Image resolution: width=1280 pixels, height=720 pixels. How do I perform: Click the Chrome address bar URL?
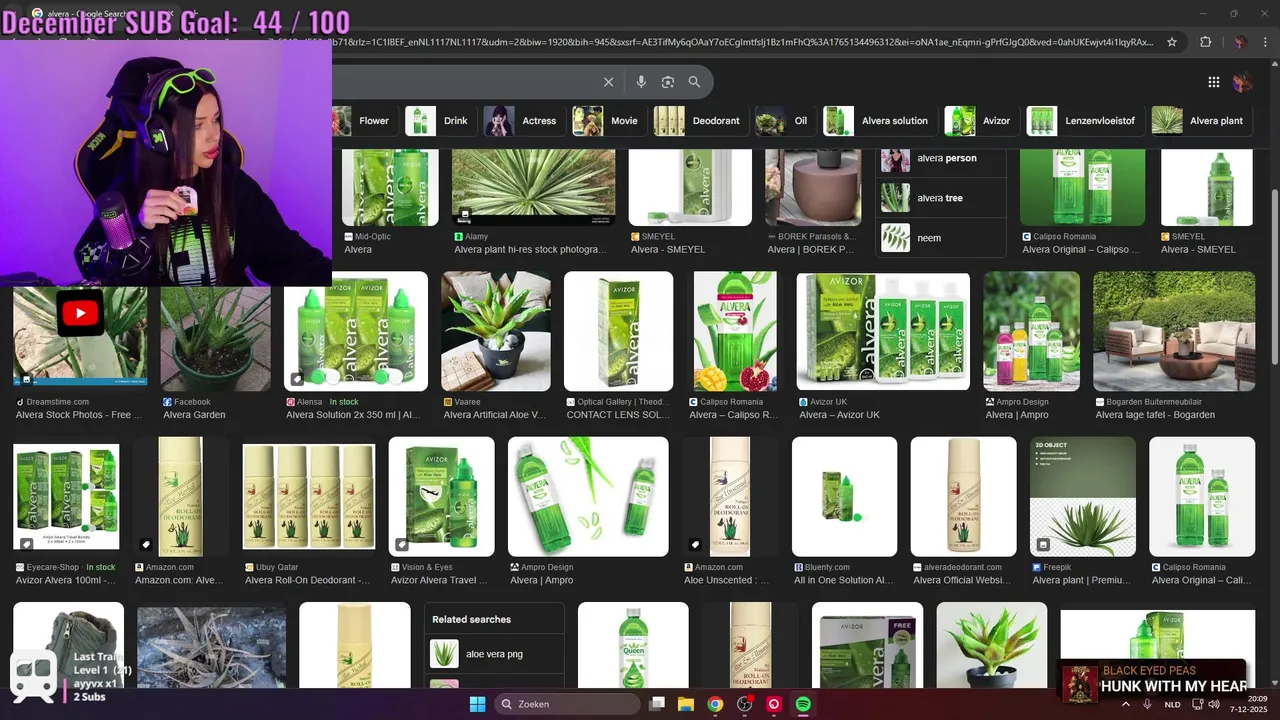(x=740, y=42)
